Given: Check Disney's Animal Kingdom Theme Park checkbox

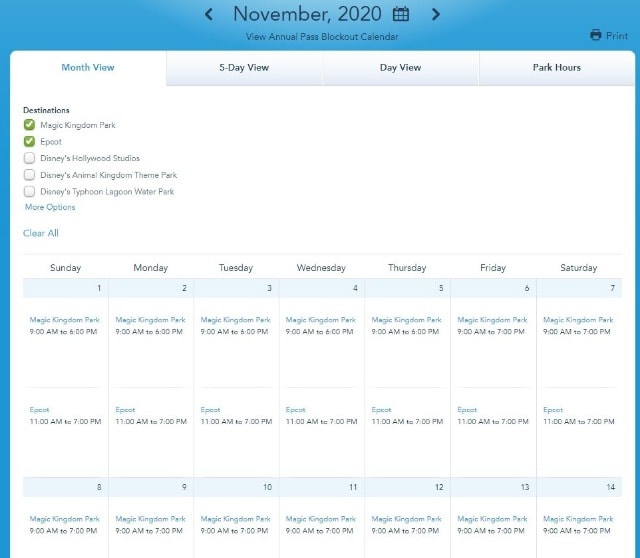Looking at the screenshot, I should (x=29, y=175).
